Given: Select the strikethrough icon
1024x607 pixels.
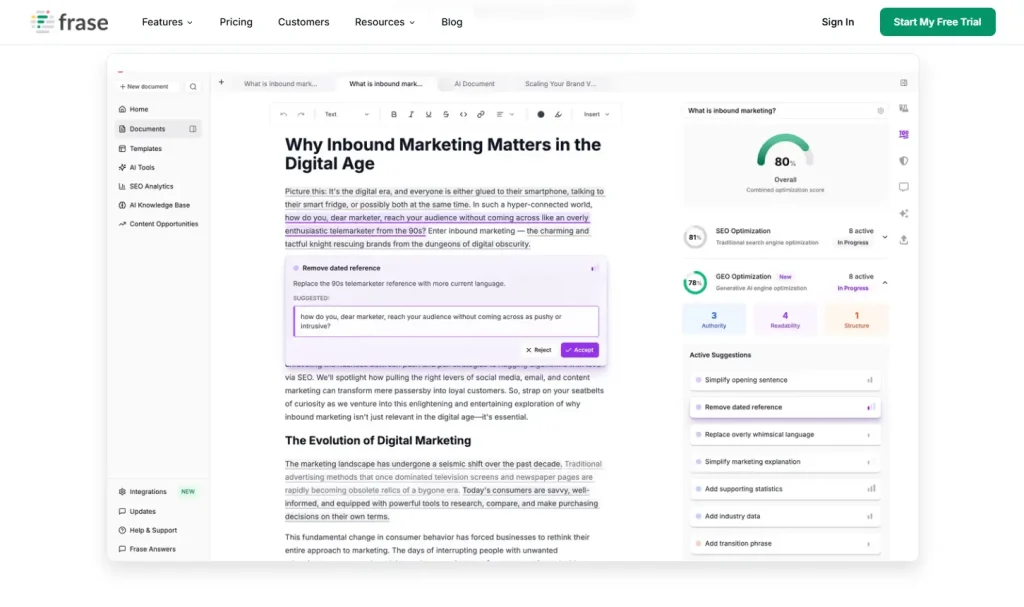Looking at the screenshot, I should (x=445, y=114).
